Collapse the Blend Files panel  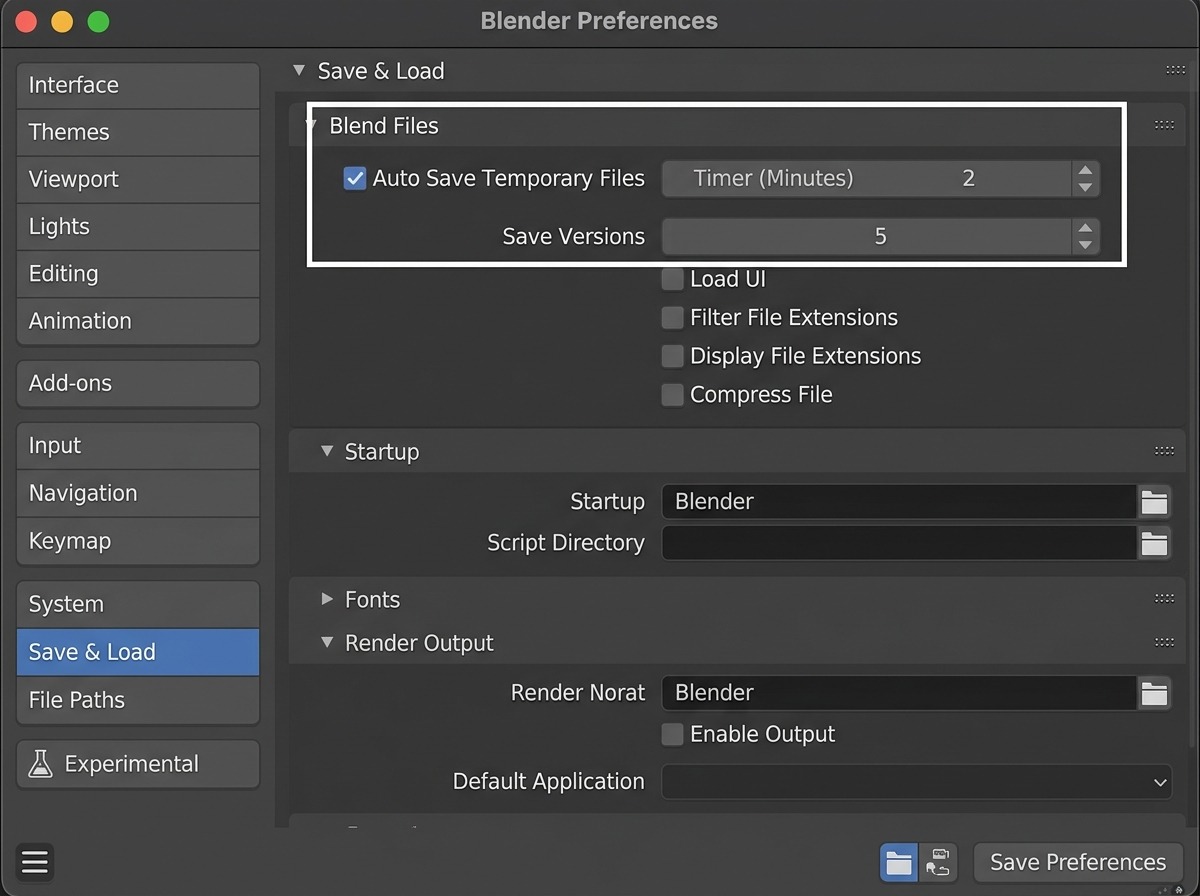click(312, 126)
